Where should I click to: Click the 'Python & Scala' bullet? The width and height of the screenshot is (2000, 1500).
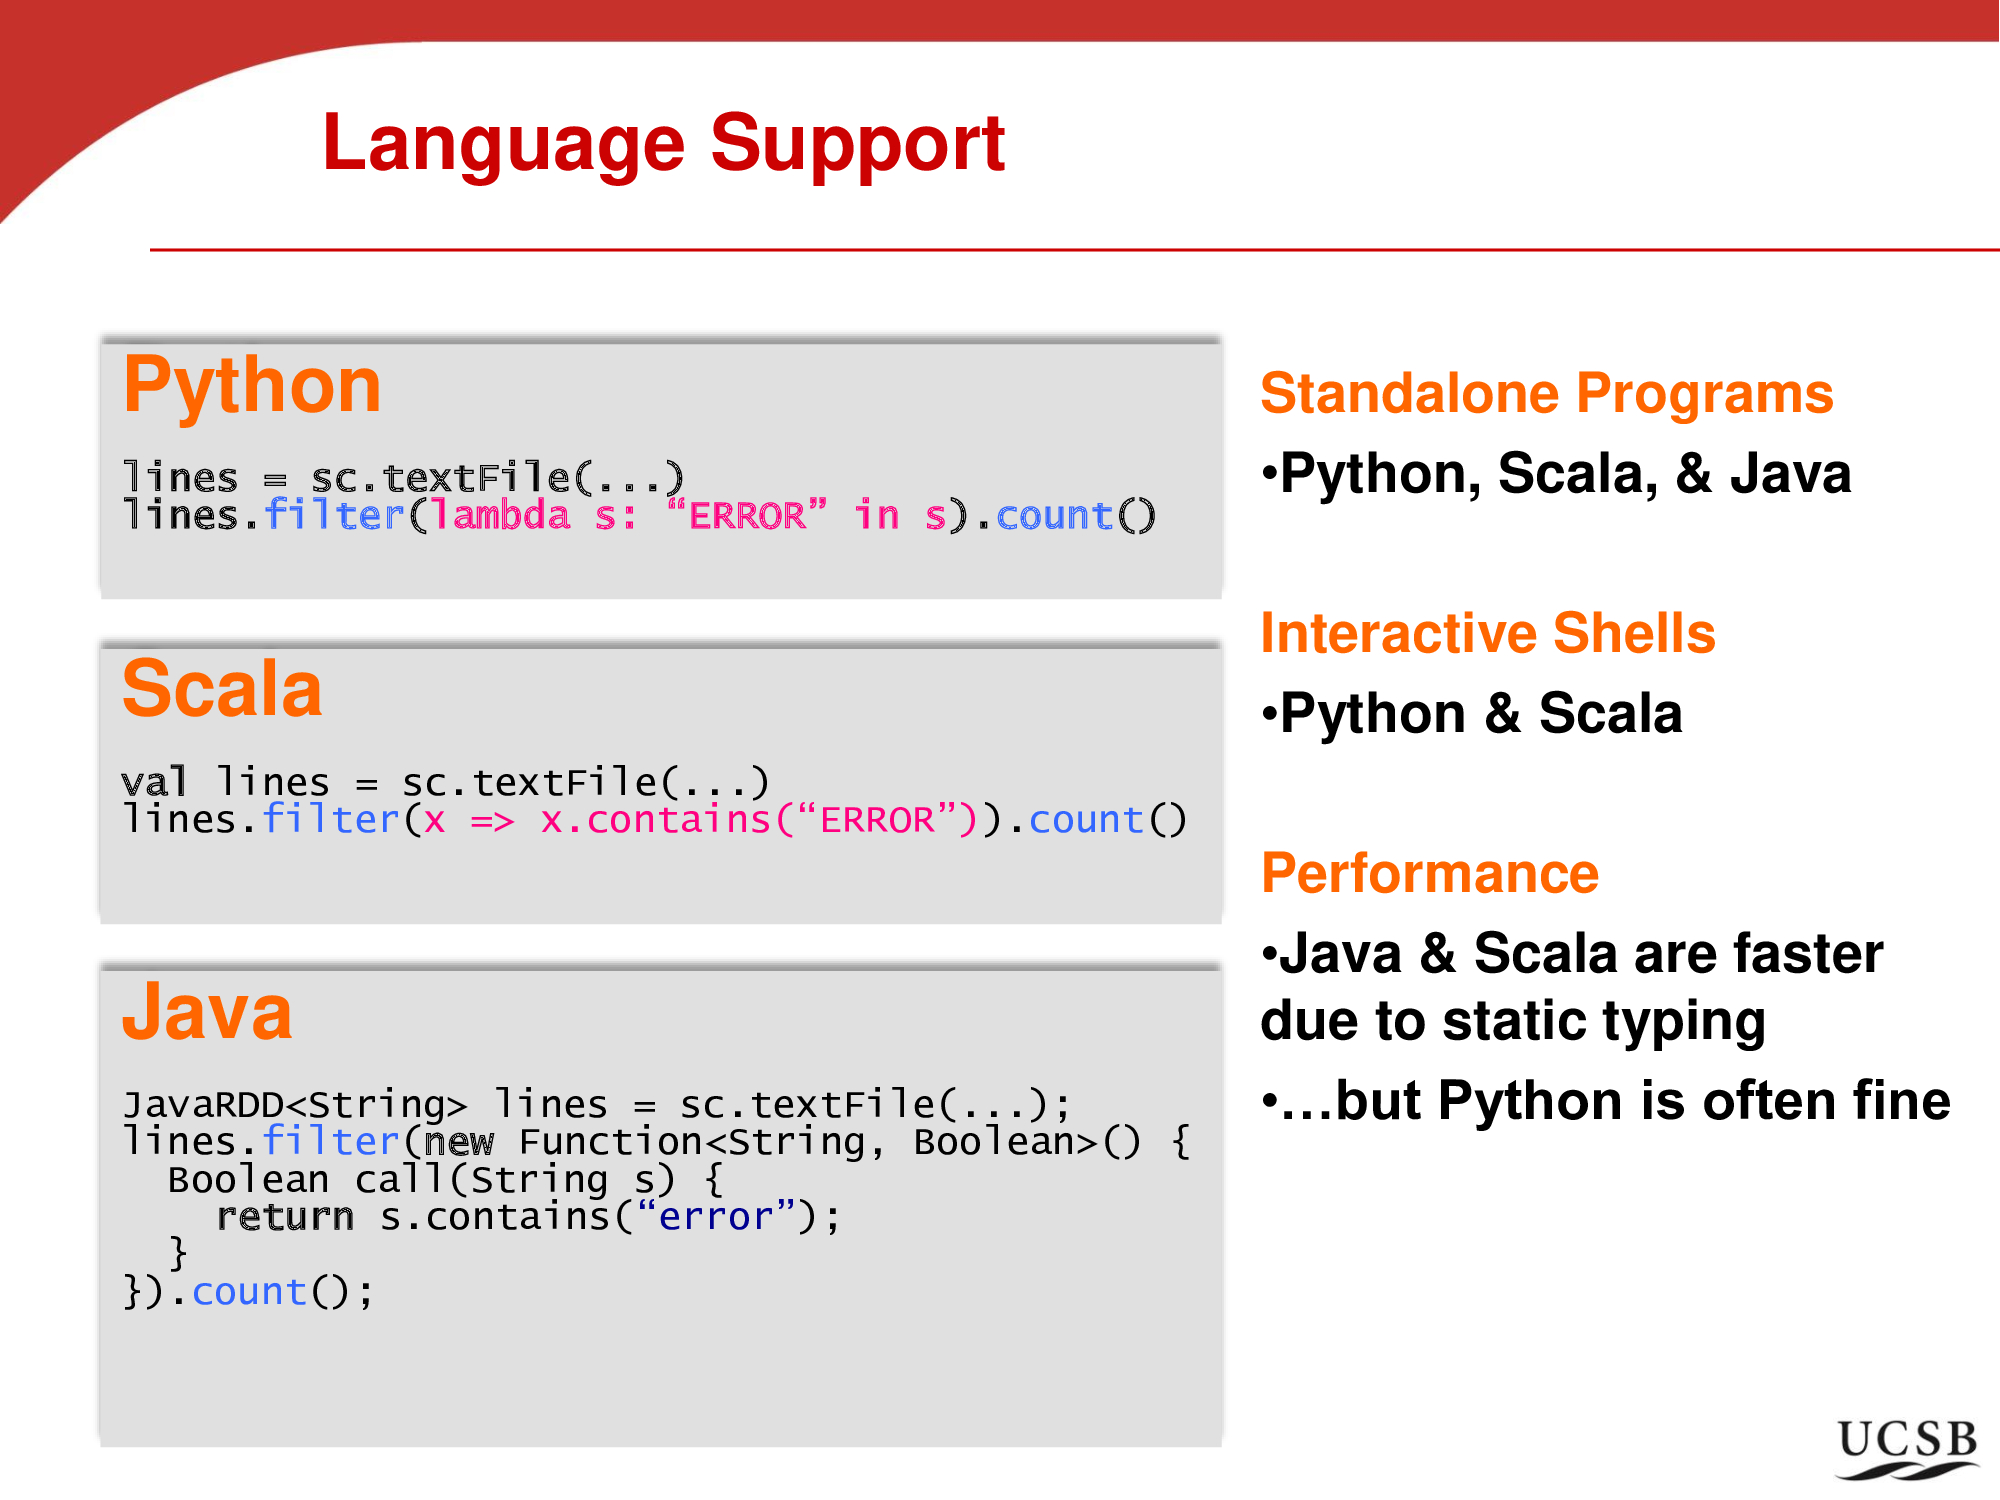[x=1480, y=714]
